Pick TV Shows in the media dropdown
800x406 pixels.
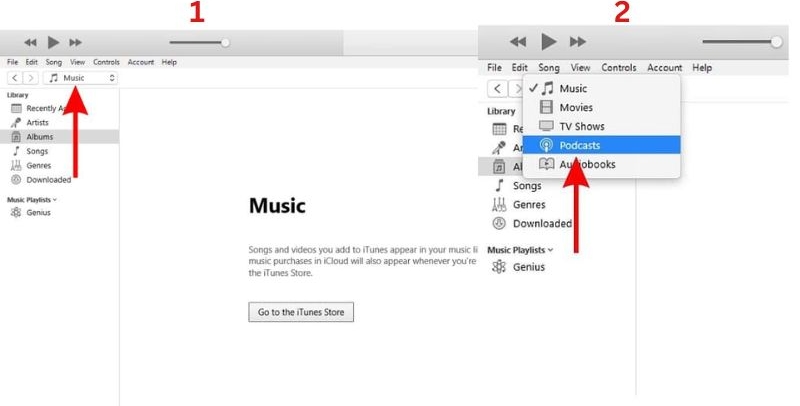[580, 126]
